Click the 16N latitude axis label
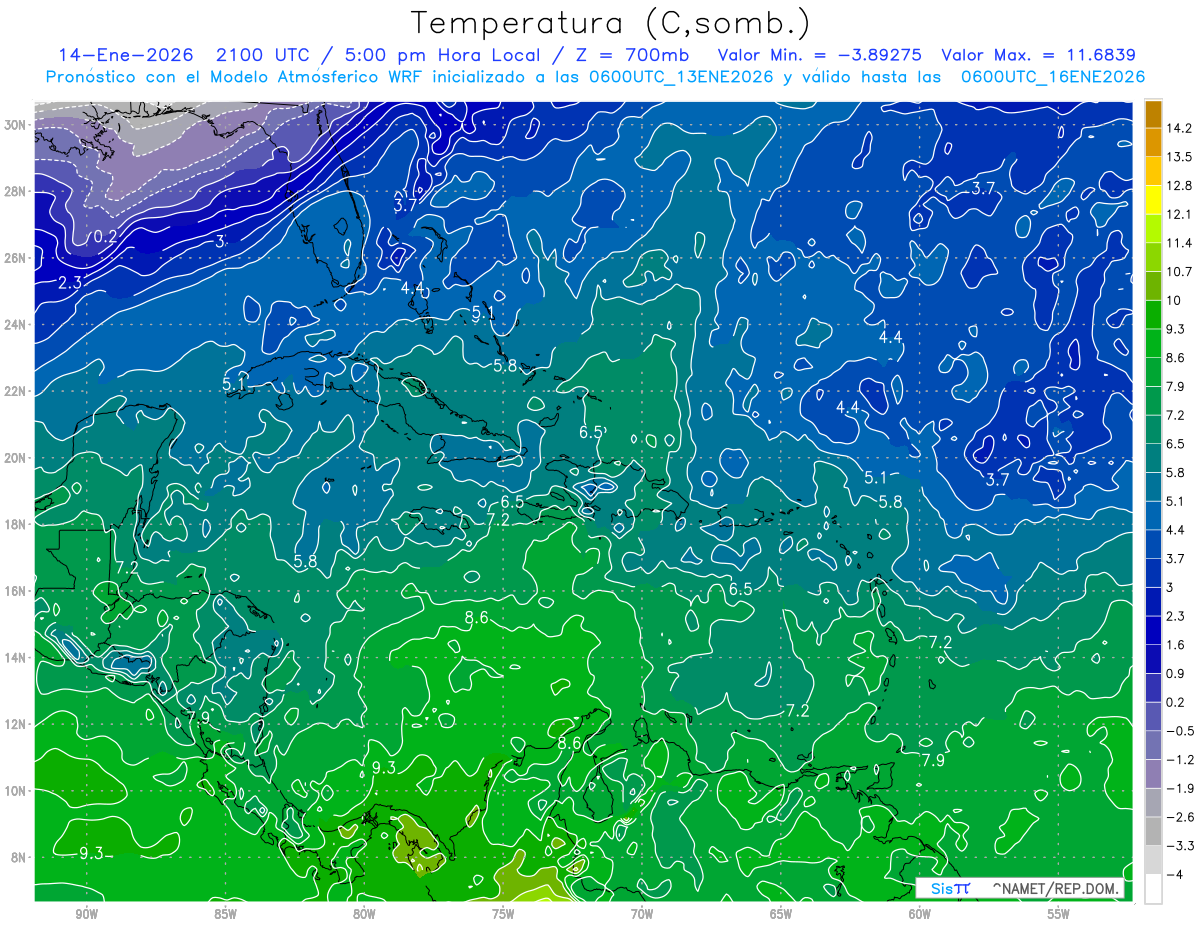The image size is (1200, 927). click(16, 591)
